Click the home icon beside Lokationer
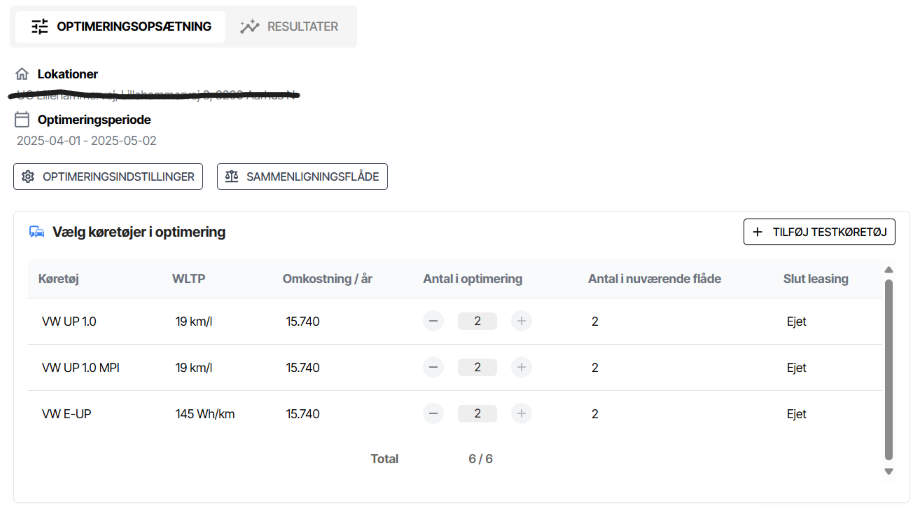The height and width of the screenshot is (508, 911). point(22,74)
